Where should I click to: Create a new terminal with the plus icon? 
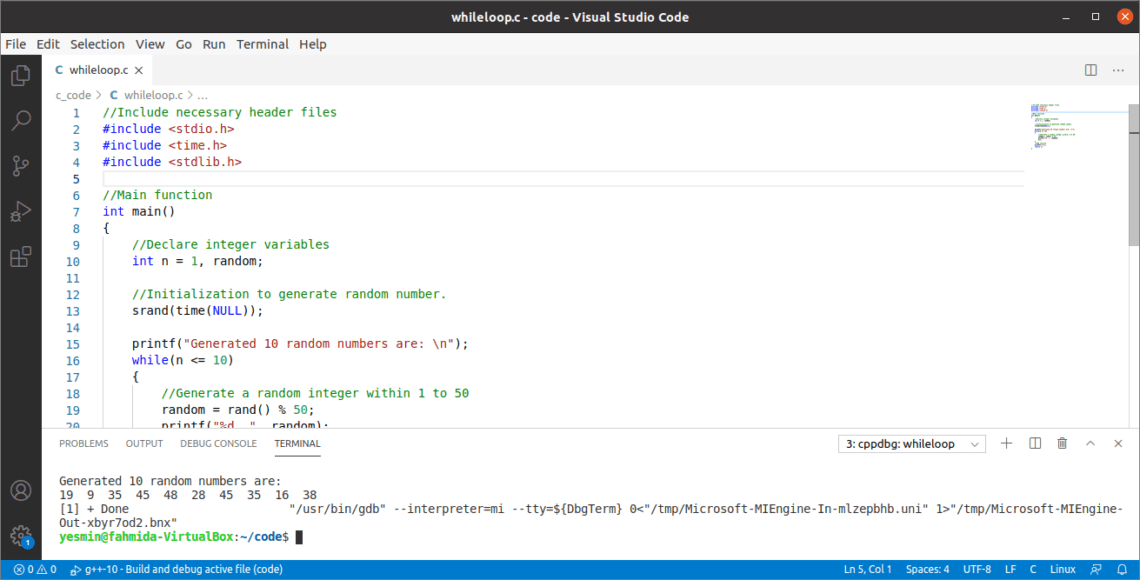[1007, 443]
